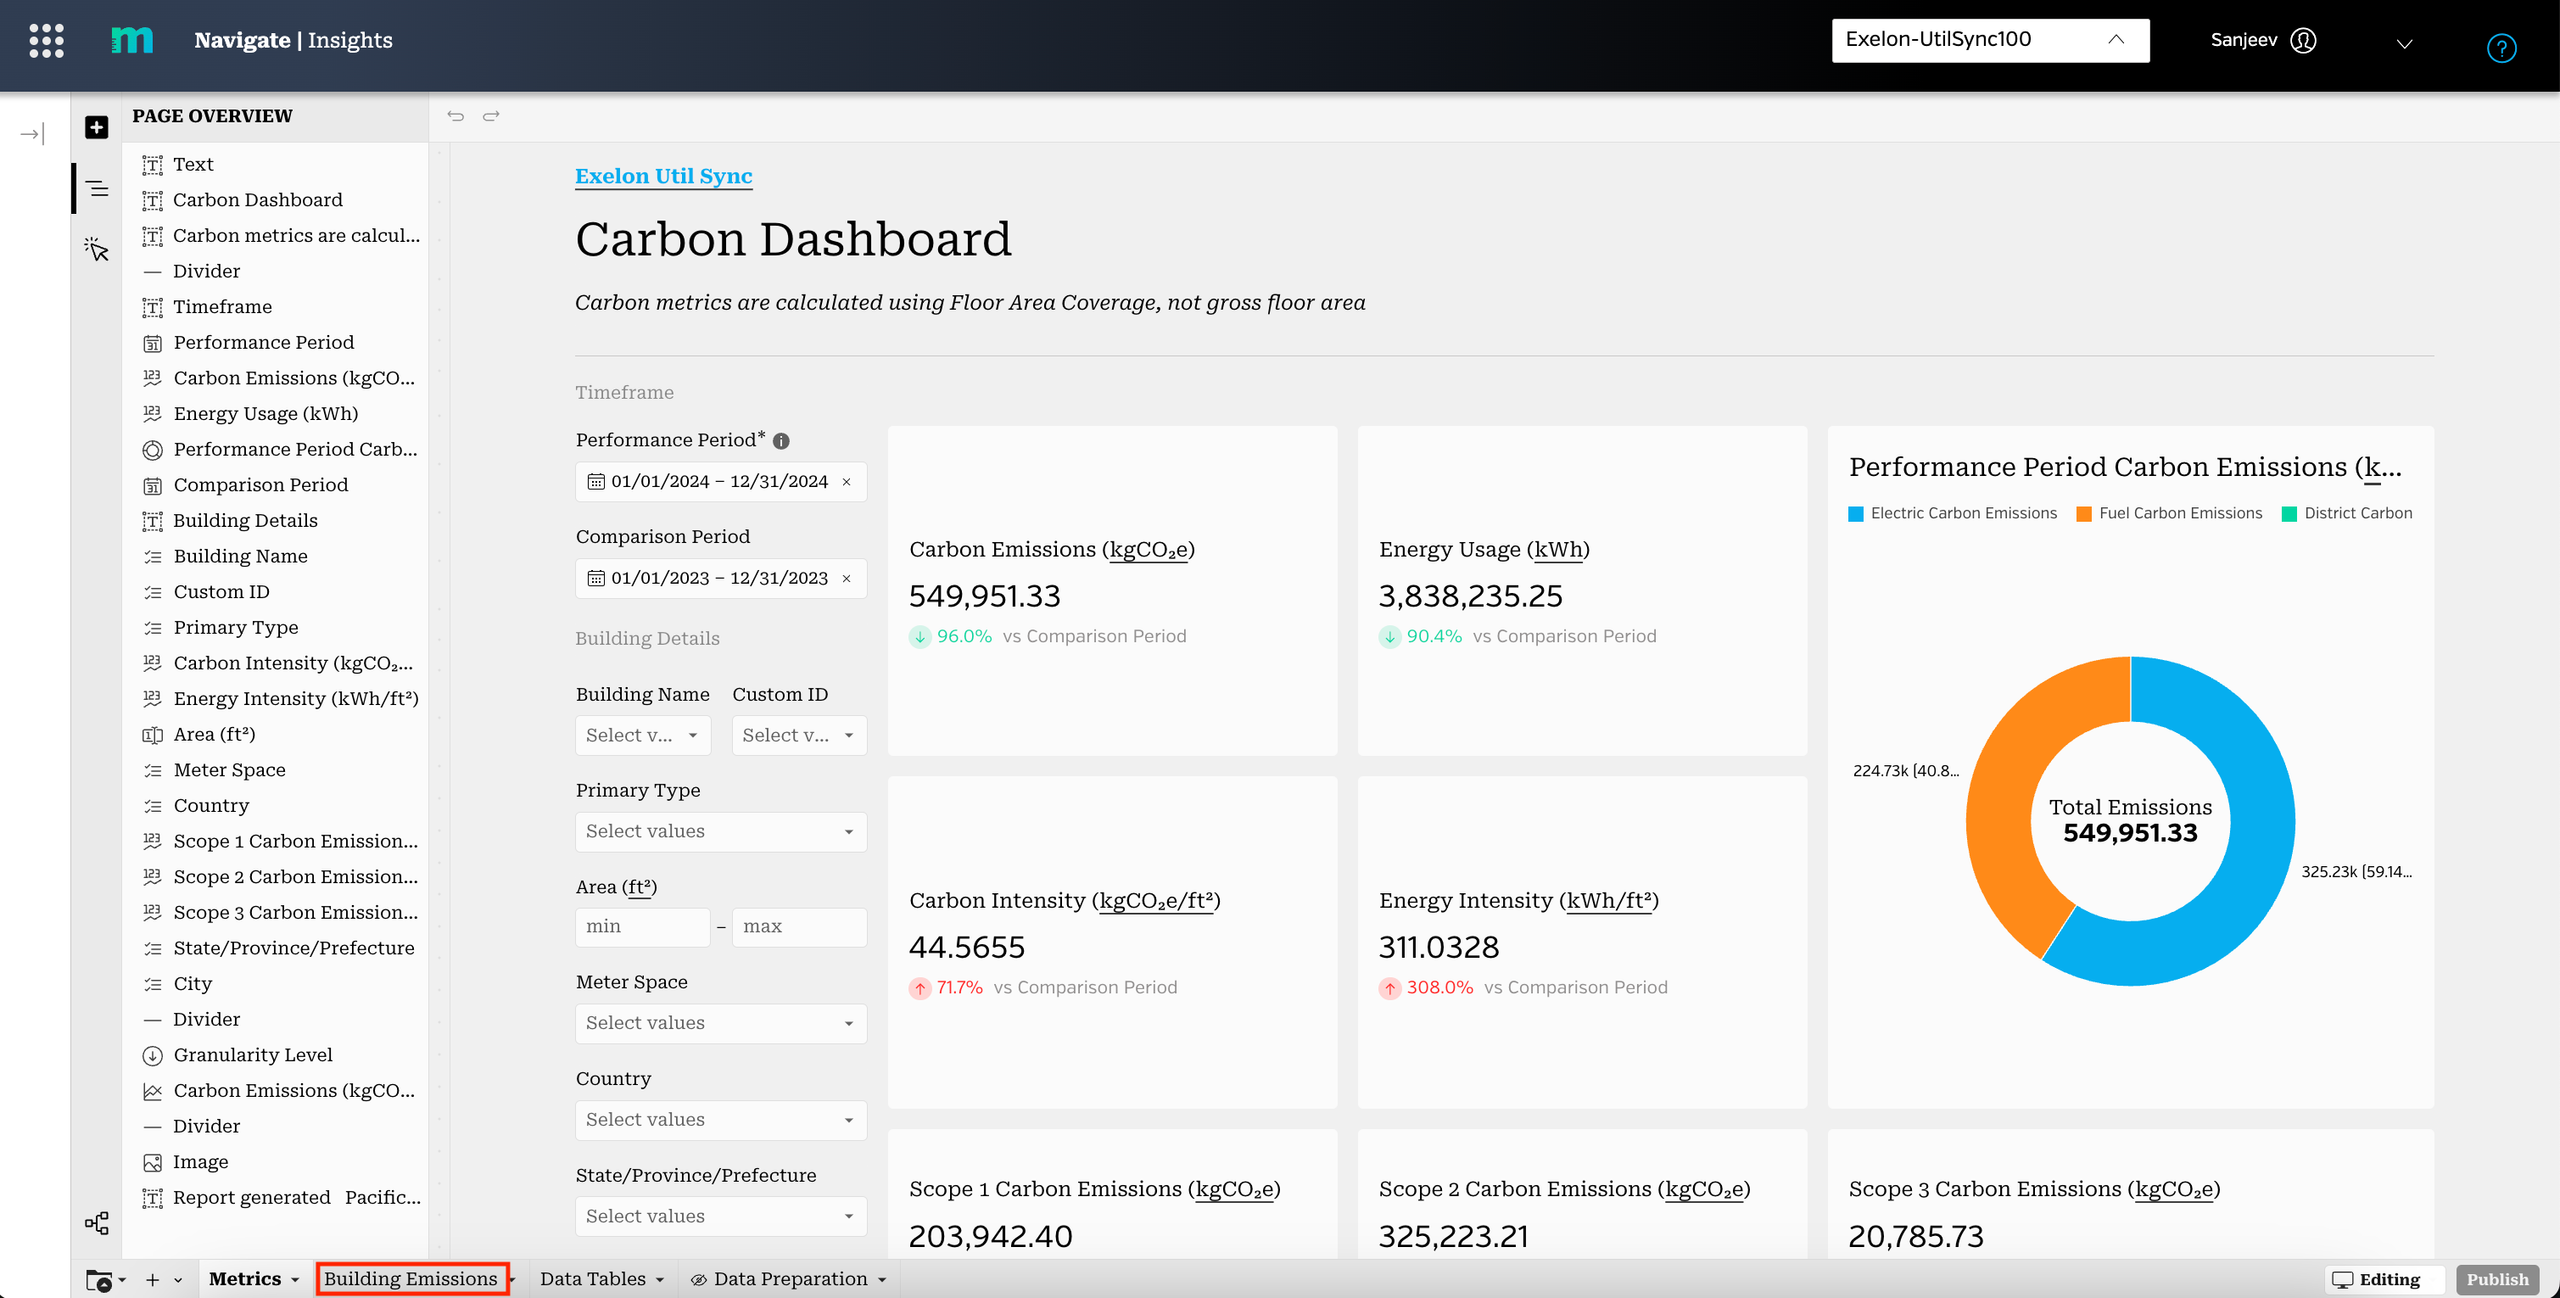The width and height of the screenshot is (2560, 1298).
Task: Select Performance Period Carb... overview item
Action: click(295, 449)
